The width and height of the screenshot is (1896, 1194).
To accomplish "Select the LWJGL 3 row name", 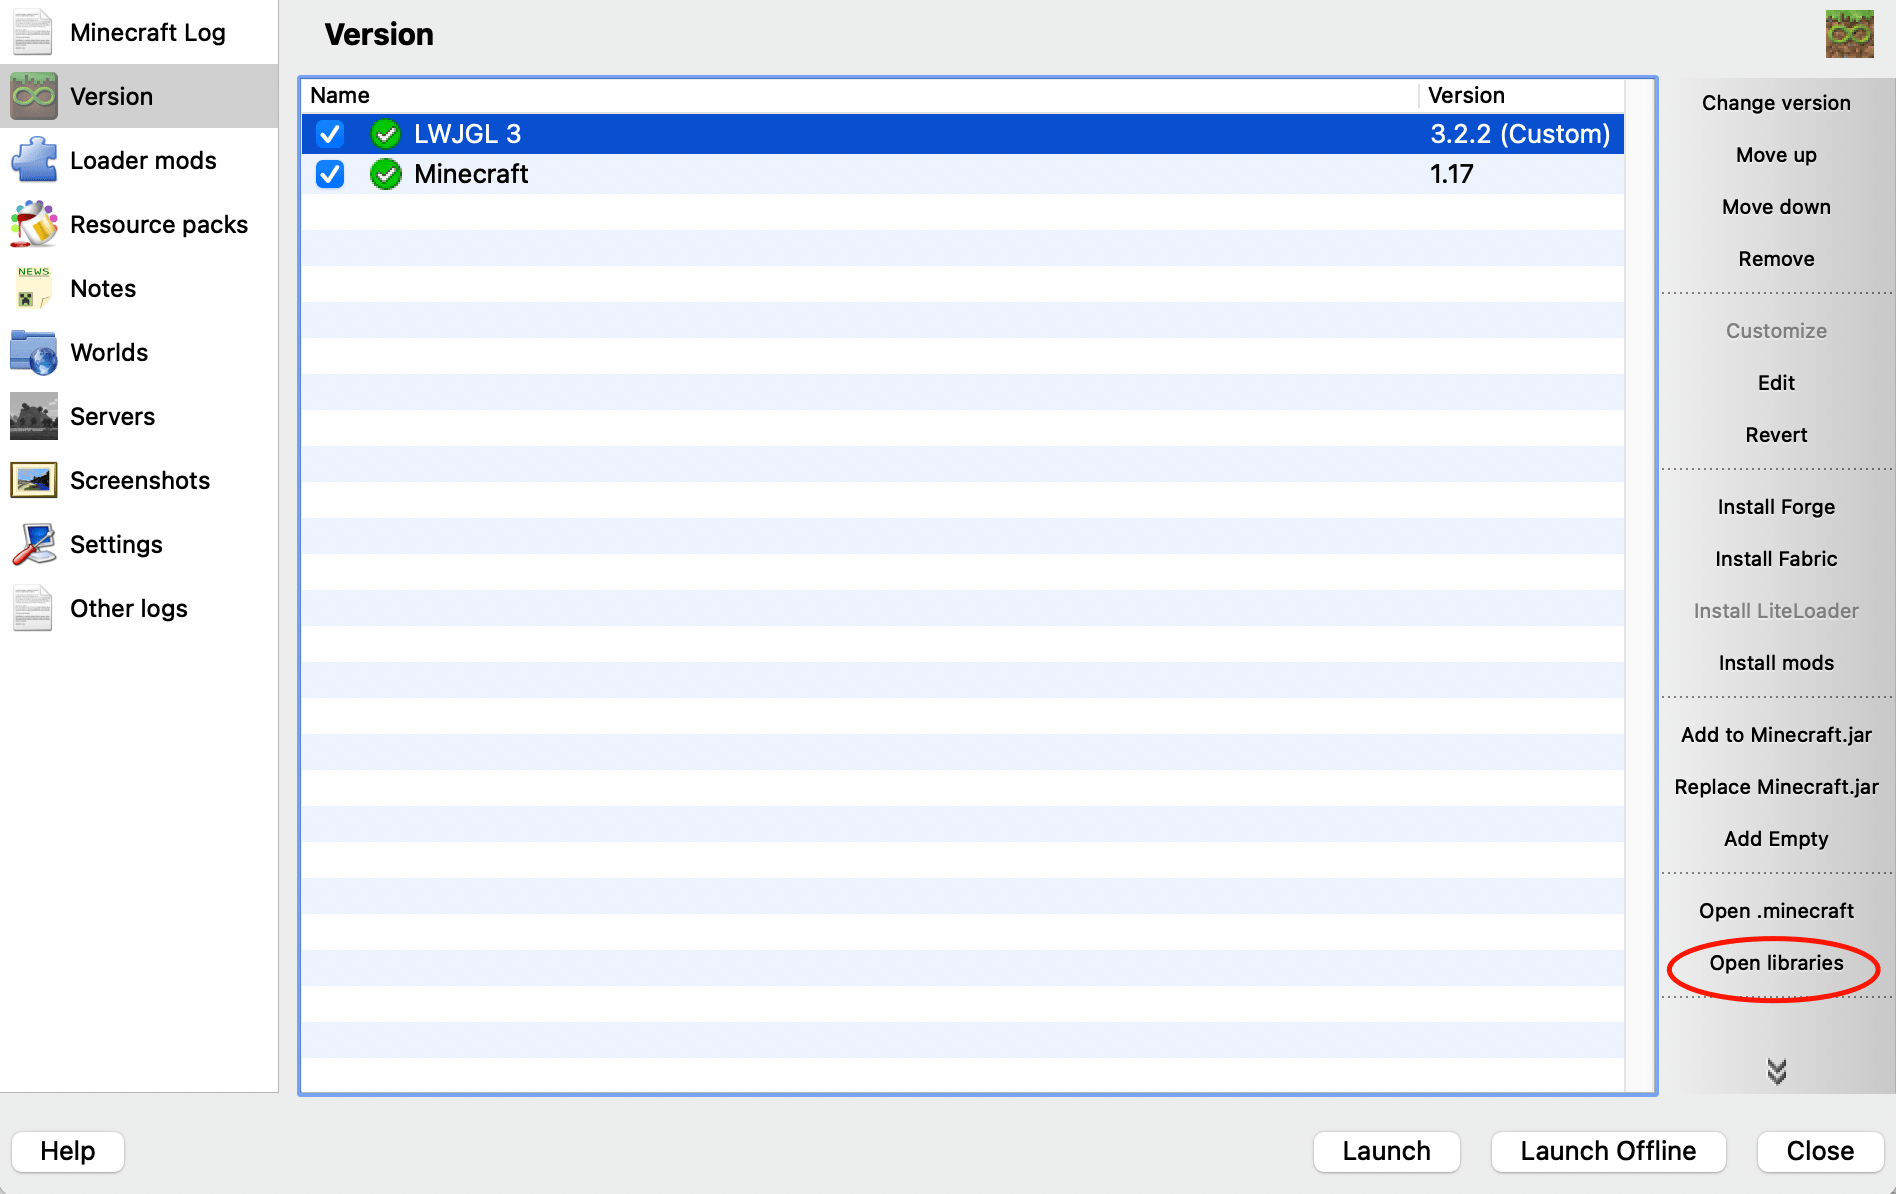I will pyautogui.click(x=467, y=134).
